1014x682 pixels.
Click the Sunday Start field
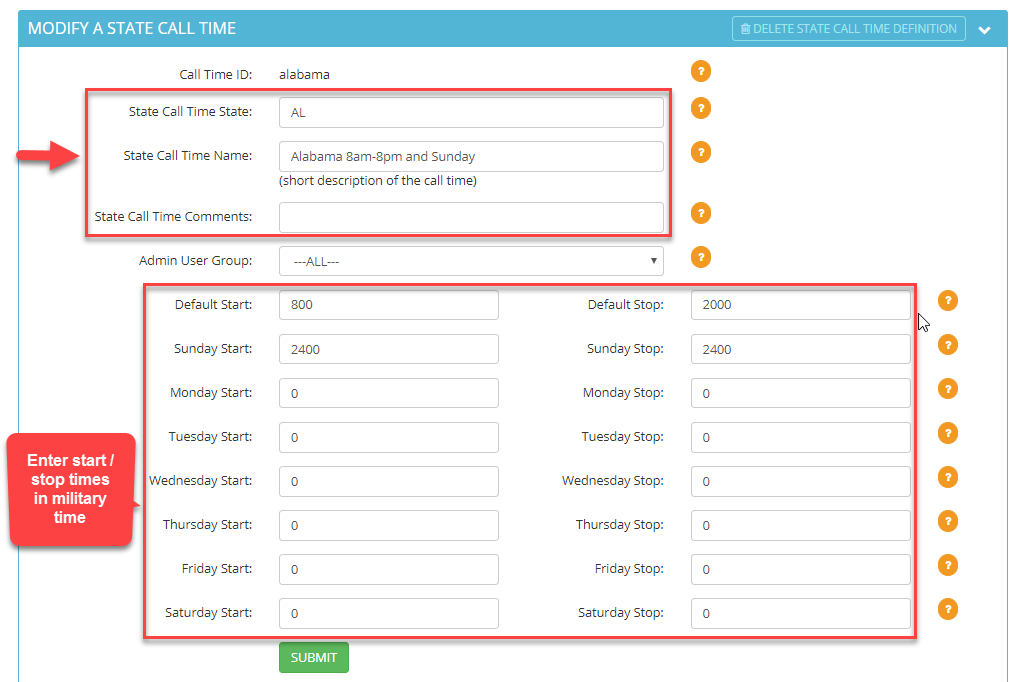(389, 349)
